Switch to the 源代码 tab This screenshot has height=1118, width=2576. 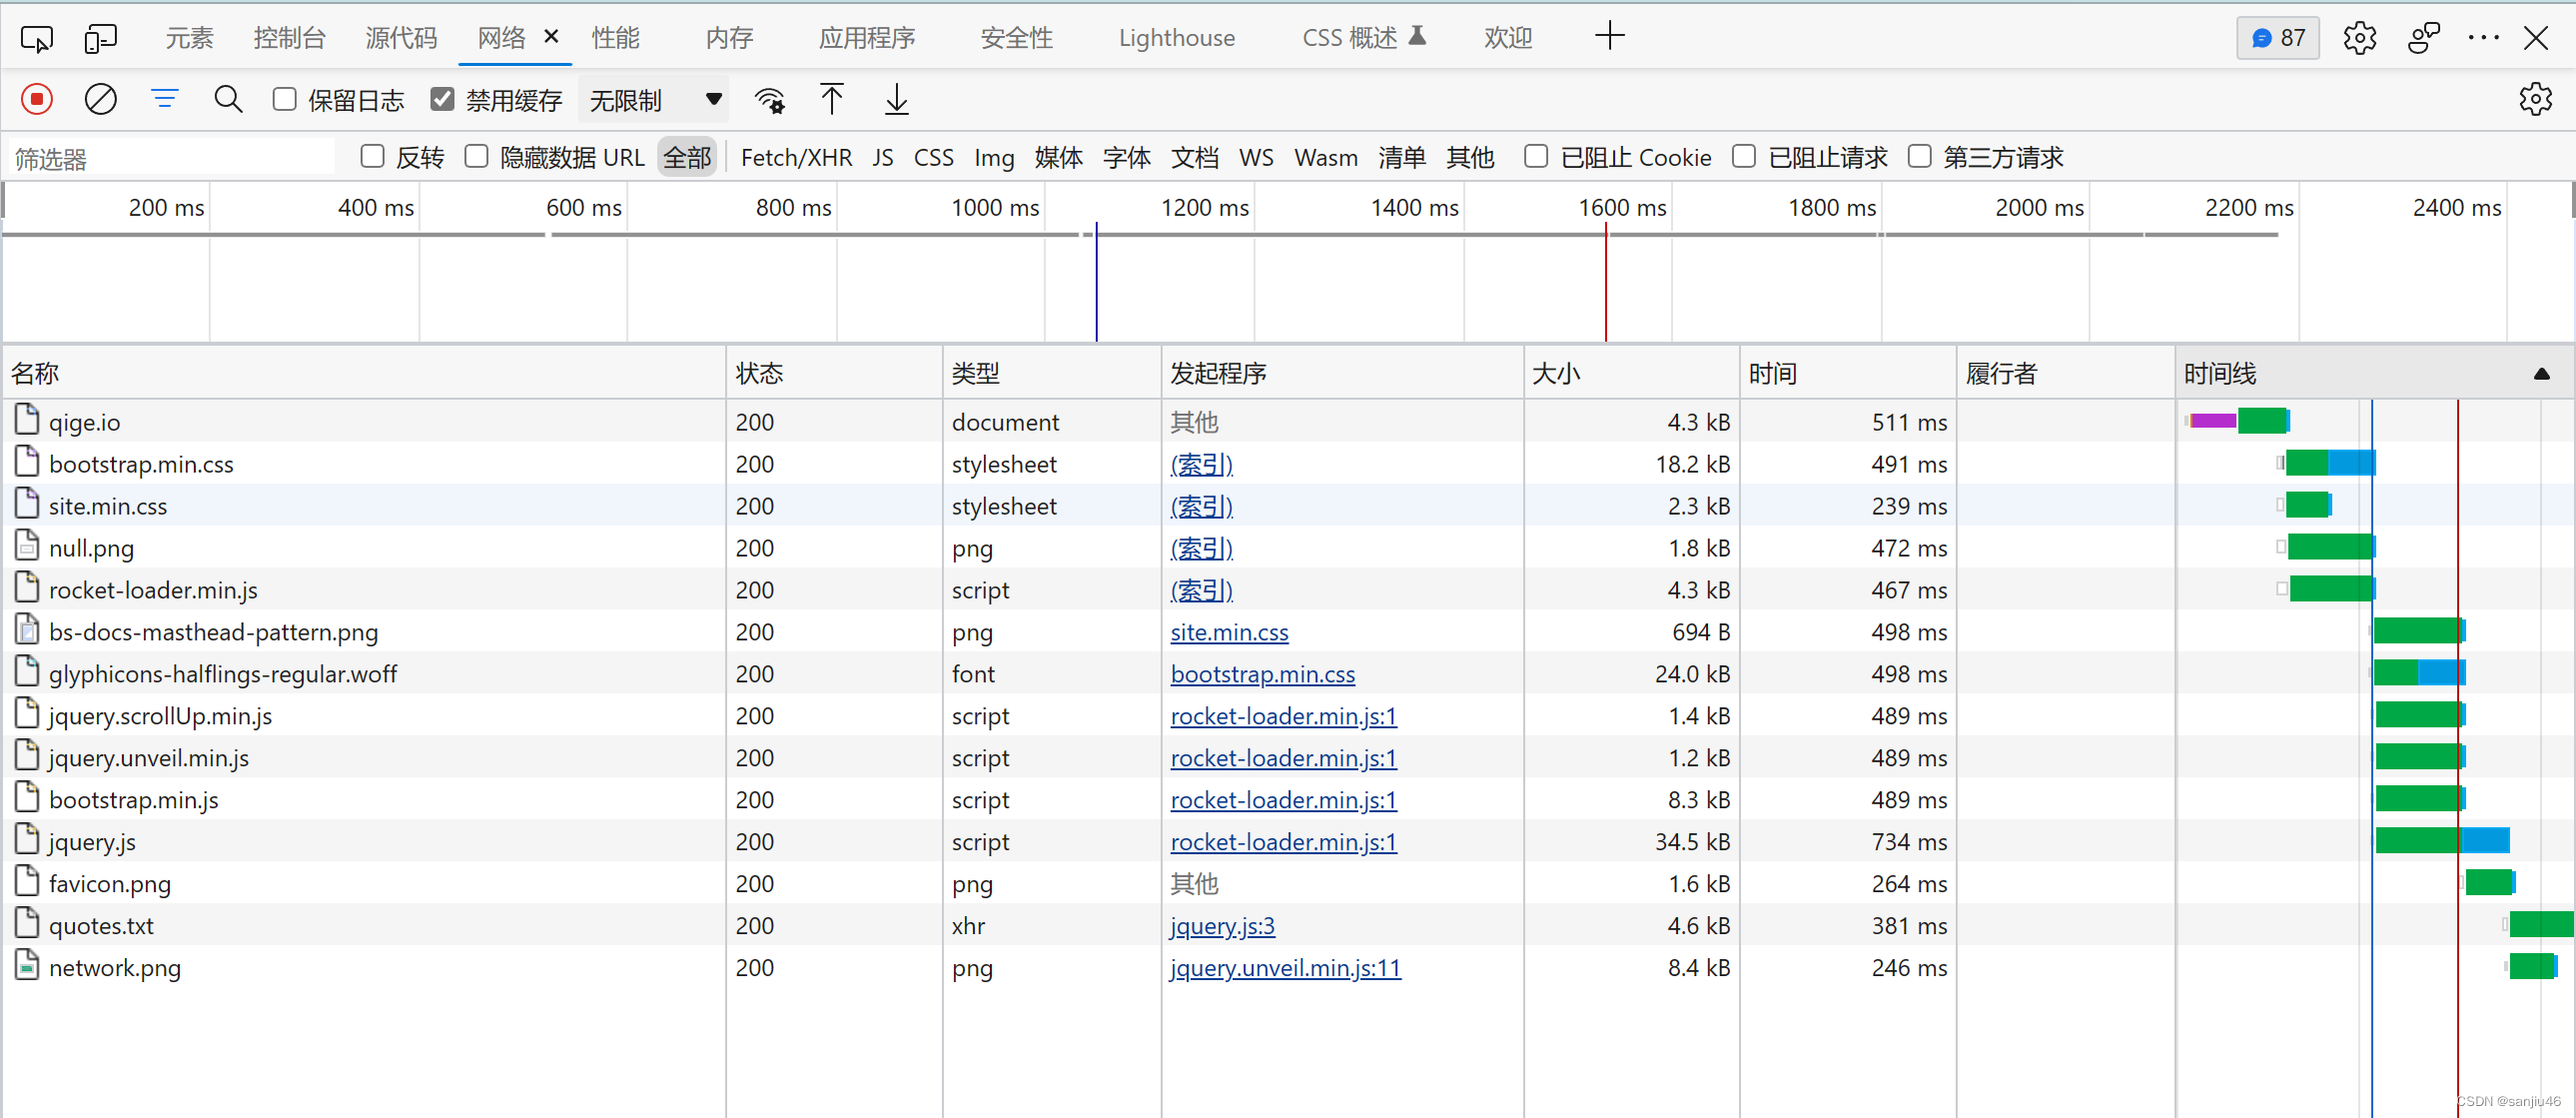pos(402,38)
